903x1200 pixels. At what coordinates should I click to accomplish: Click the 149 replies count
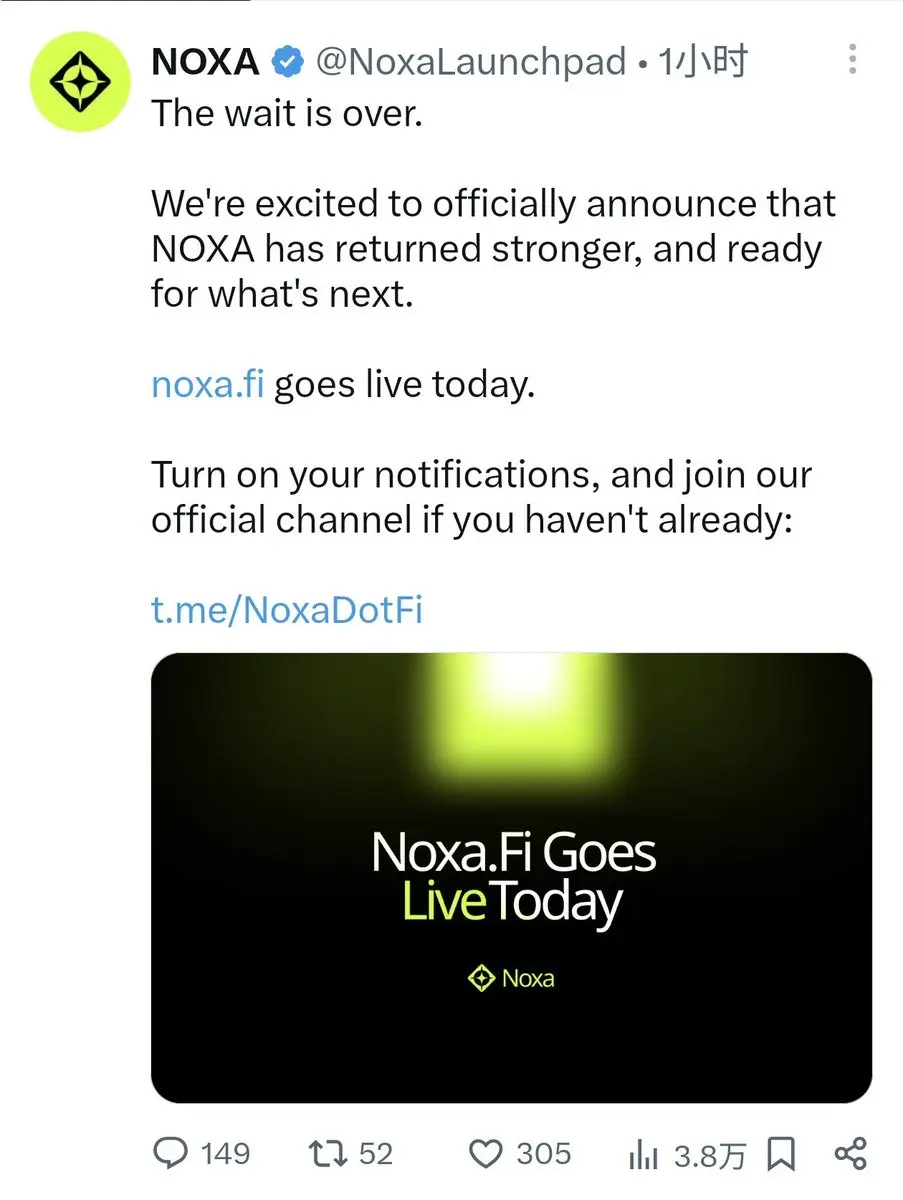tap(225, 1154)
